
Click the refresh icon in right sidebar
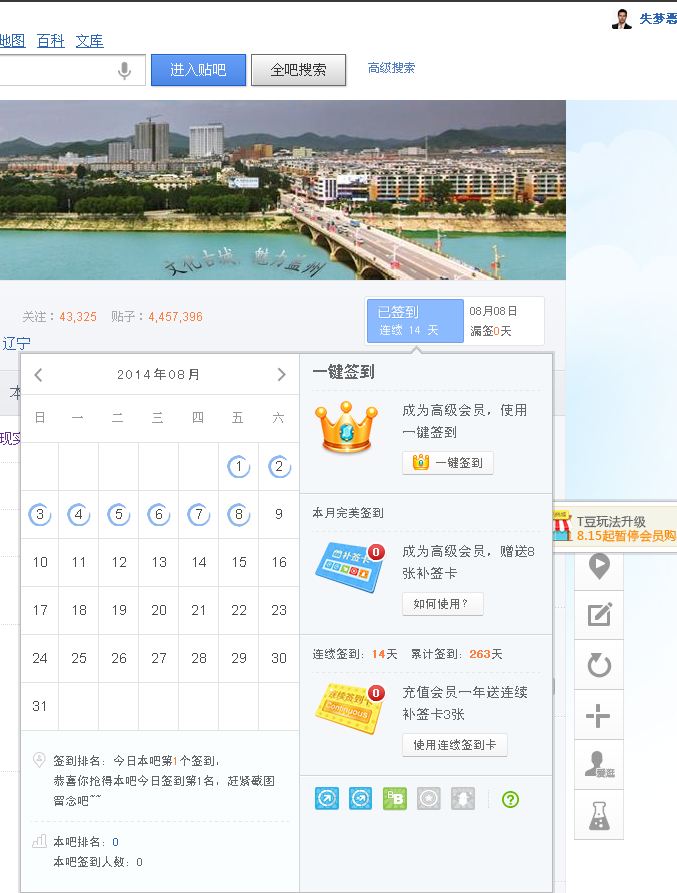pos(599,665)
